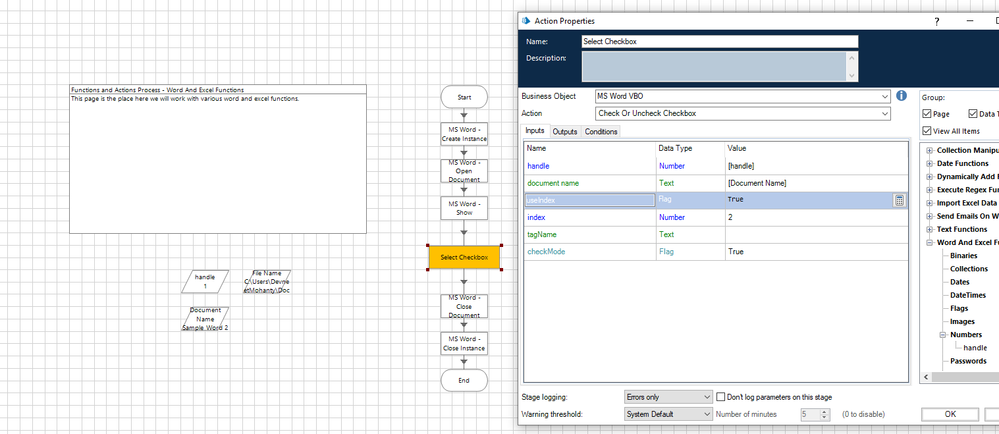Expand the Date Functions tree node

930,163
